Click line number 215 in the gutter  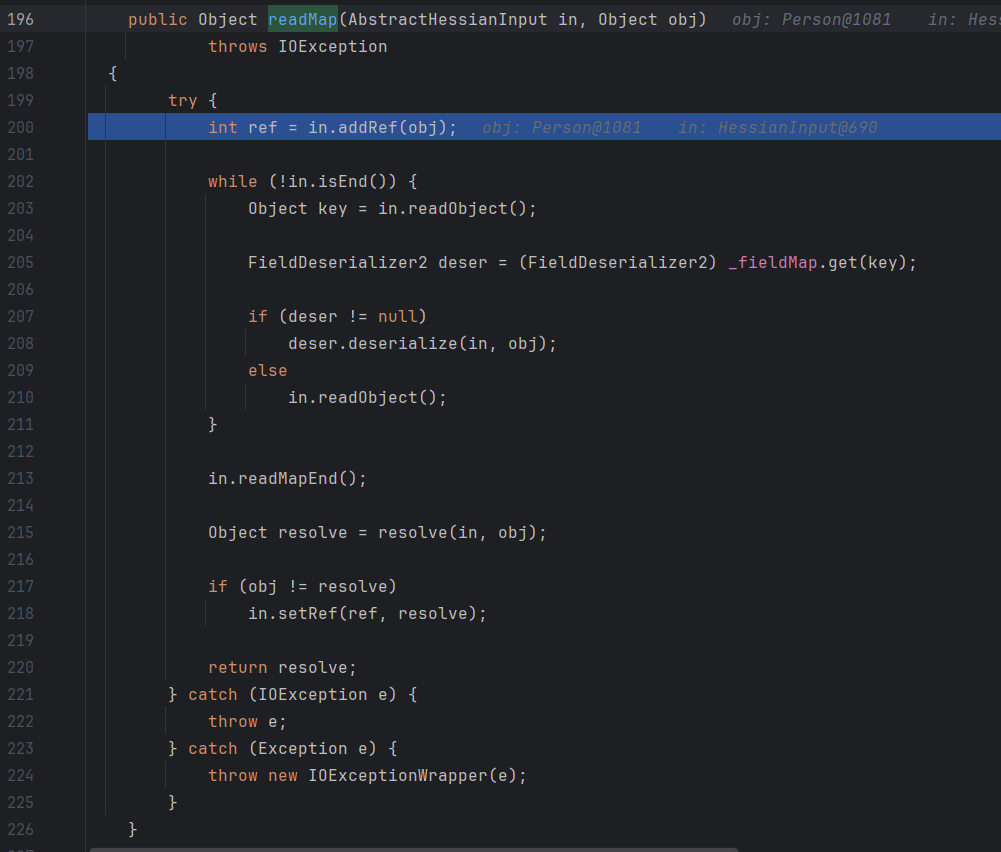20,532
